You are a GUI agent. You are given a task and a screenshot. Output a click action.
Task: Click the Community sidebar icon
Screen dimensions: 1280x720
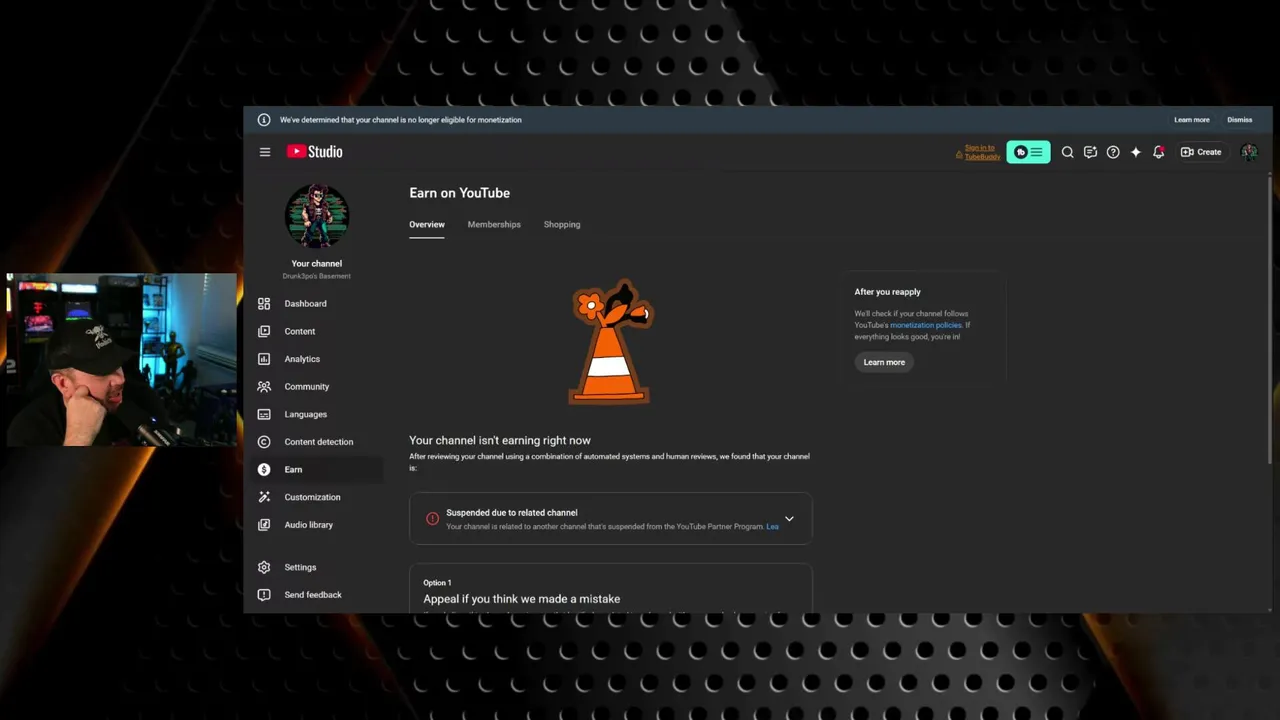[x=264, y=386]
